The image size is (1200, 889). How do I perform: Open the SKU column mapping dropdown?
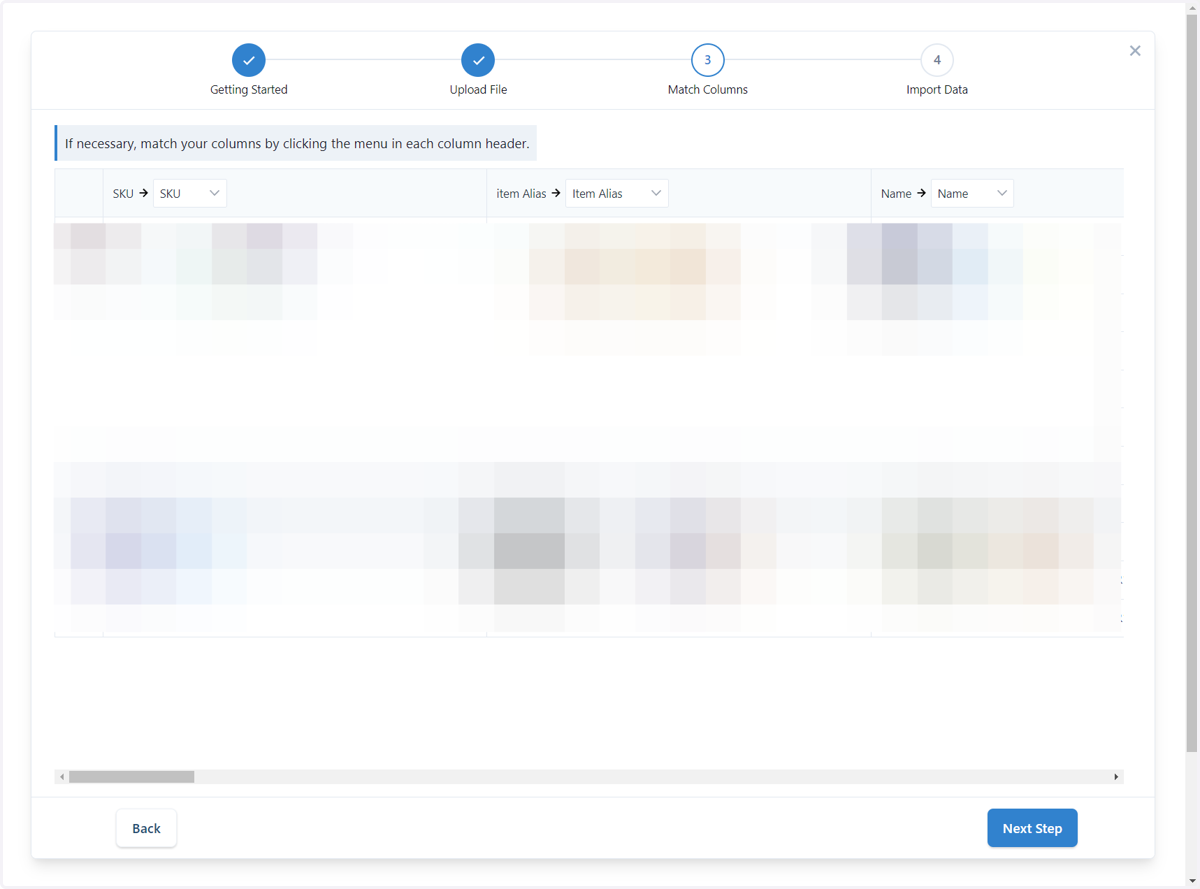click(190, 194)
